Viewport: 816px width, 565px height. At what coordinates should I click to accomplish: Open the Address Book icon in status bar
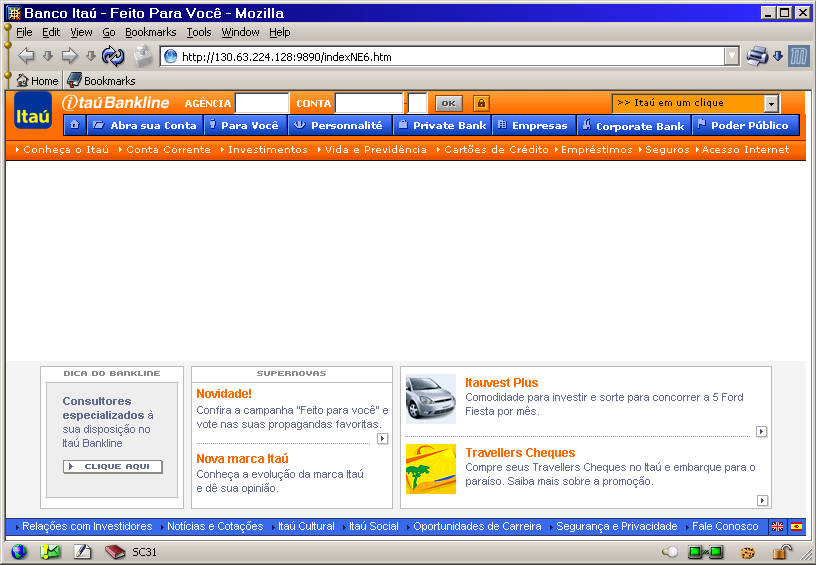coord(114,552)
